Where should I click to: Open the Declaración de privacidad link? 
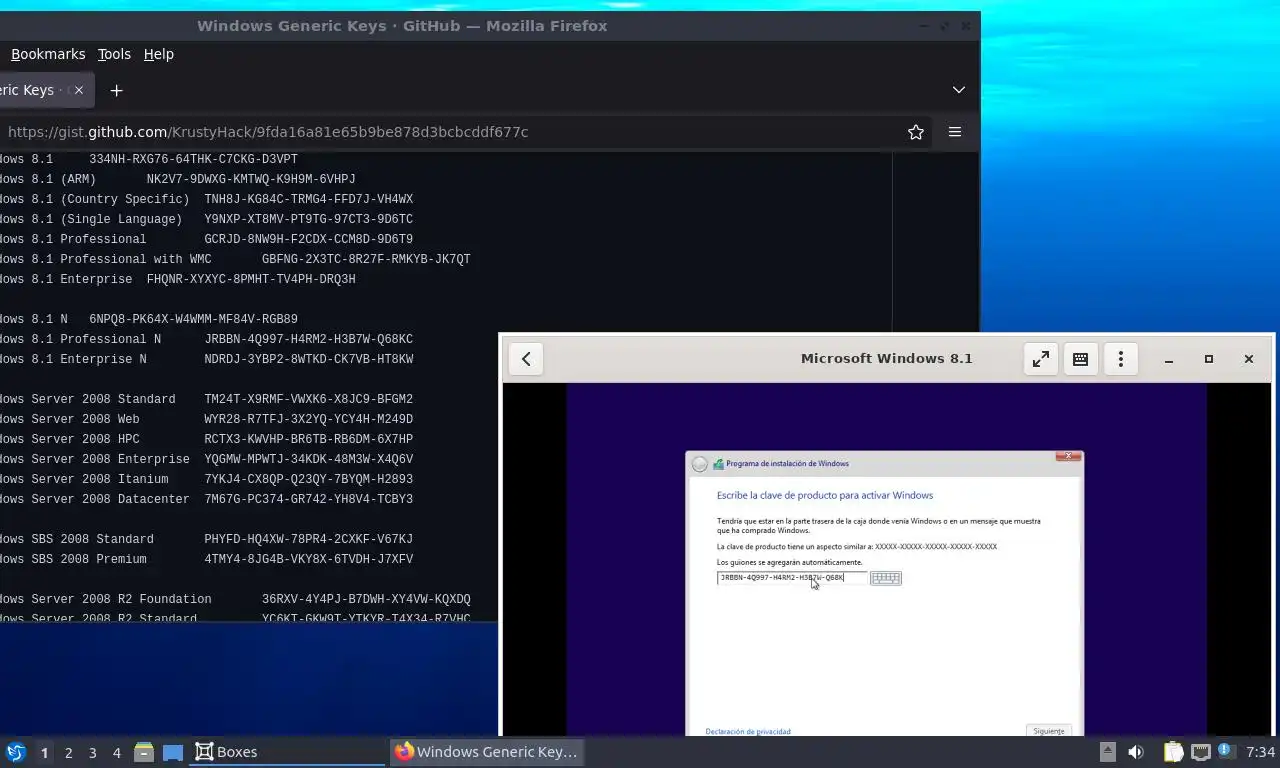(748, 731)
